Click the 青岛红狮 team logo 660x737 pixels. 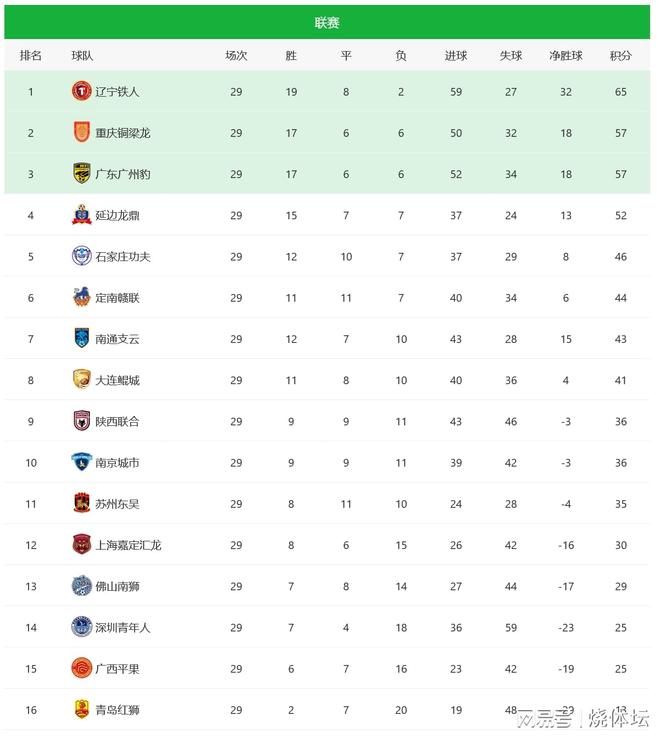pos(81,710)
